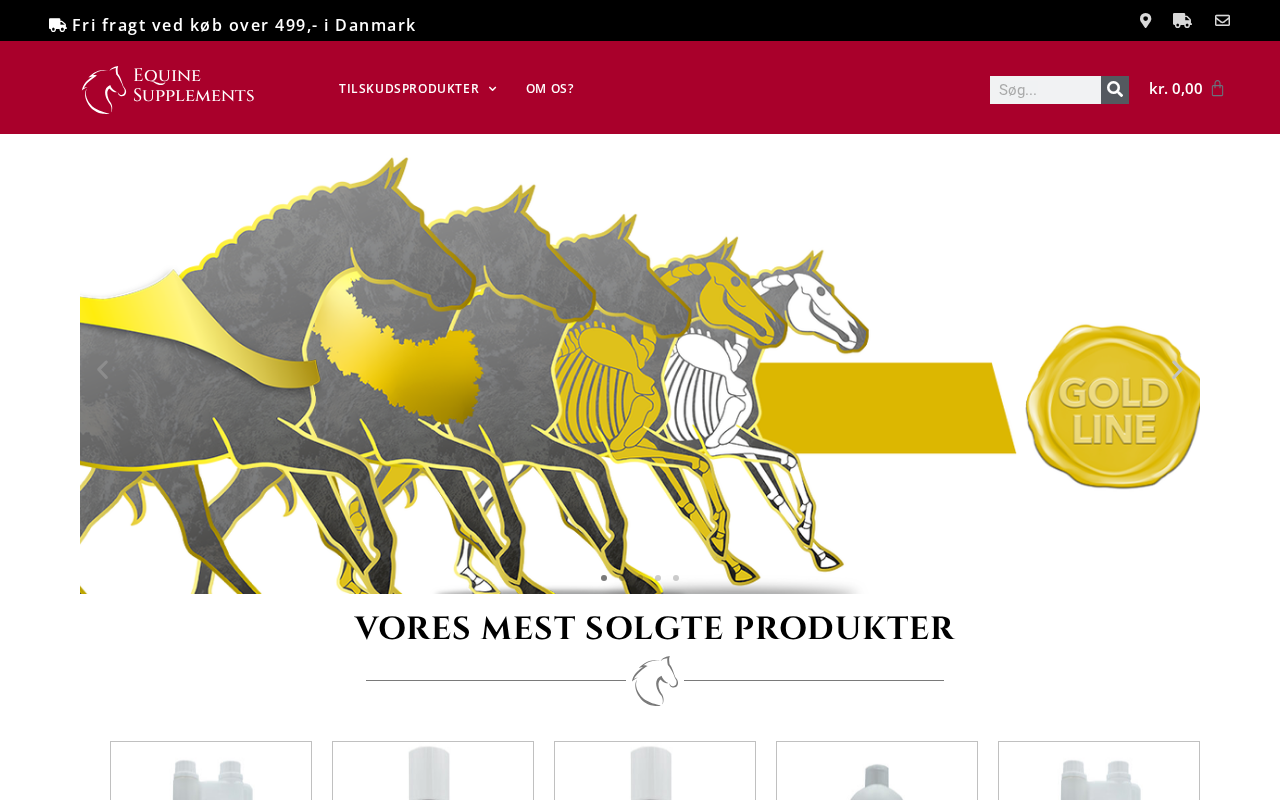Select the last slider pagination dot
This screenshot has height=800, width=1280.
point(676,578)
